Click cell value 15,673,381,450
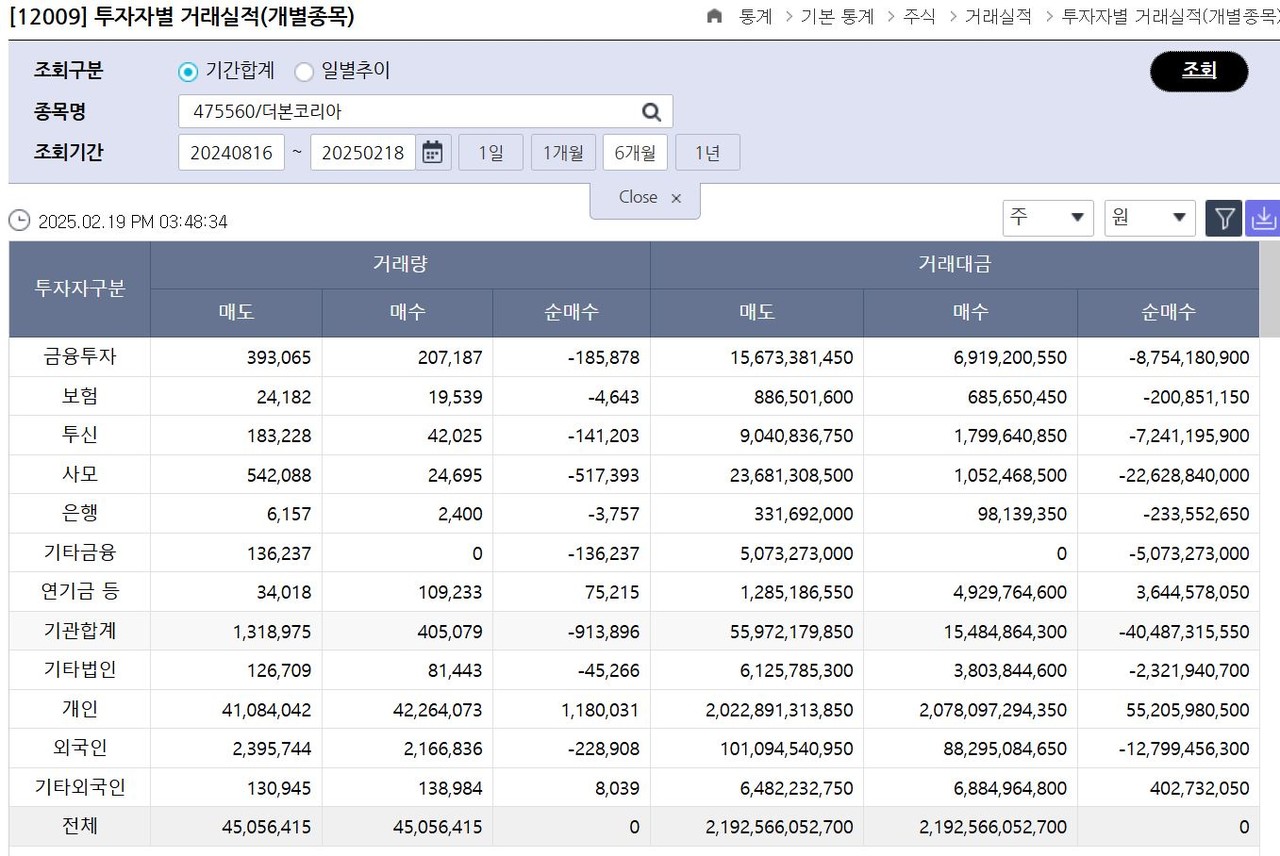 tap(792, 358)
